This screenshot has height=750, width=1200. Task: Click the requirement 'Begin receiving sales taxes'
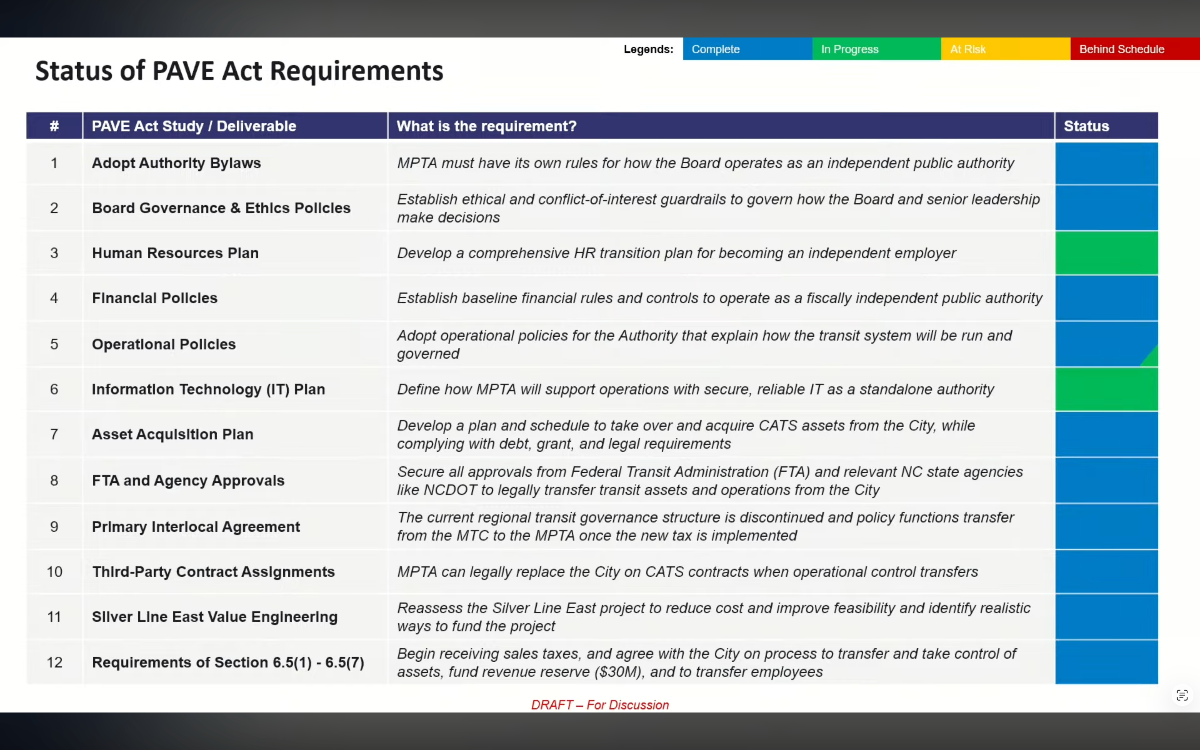click(706, 662)
